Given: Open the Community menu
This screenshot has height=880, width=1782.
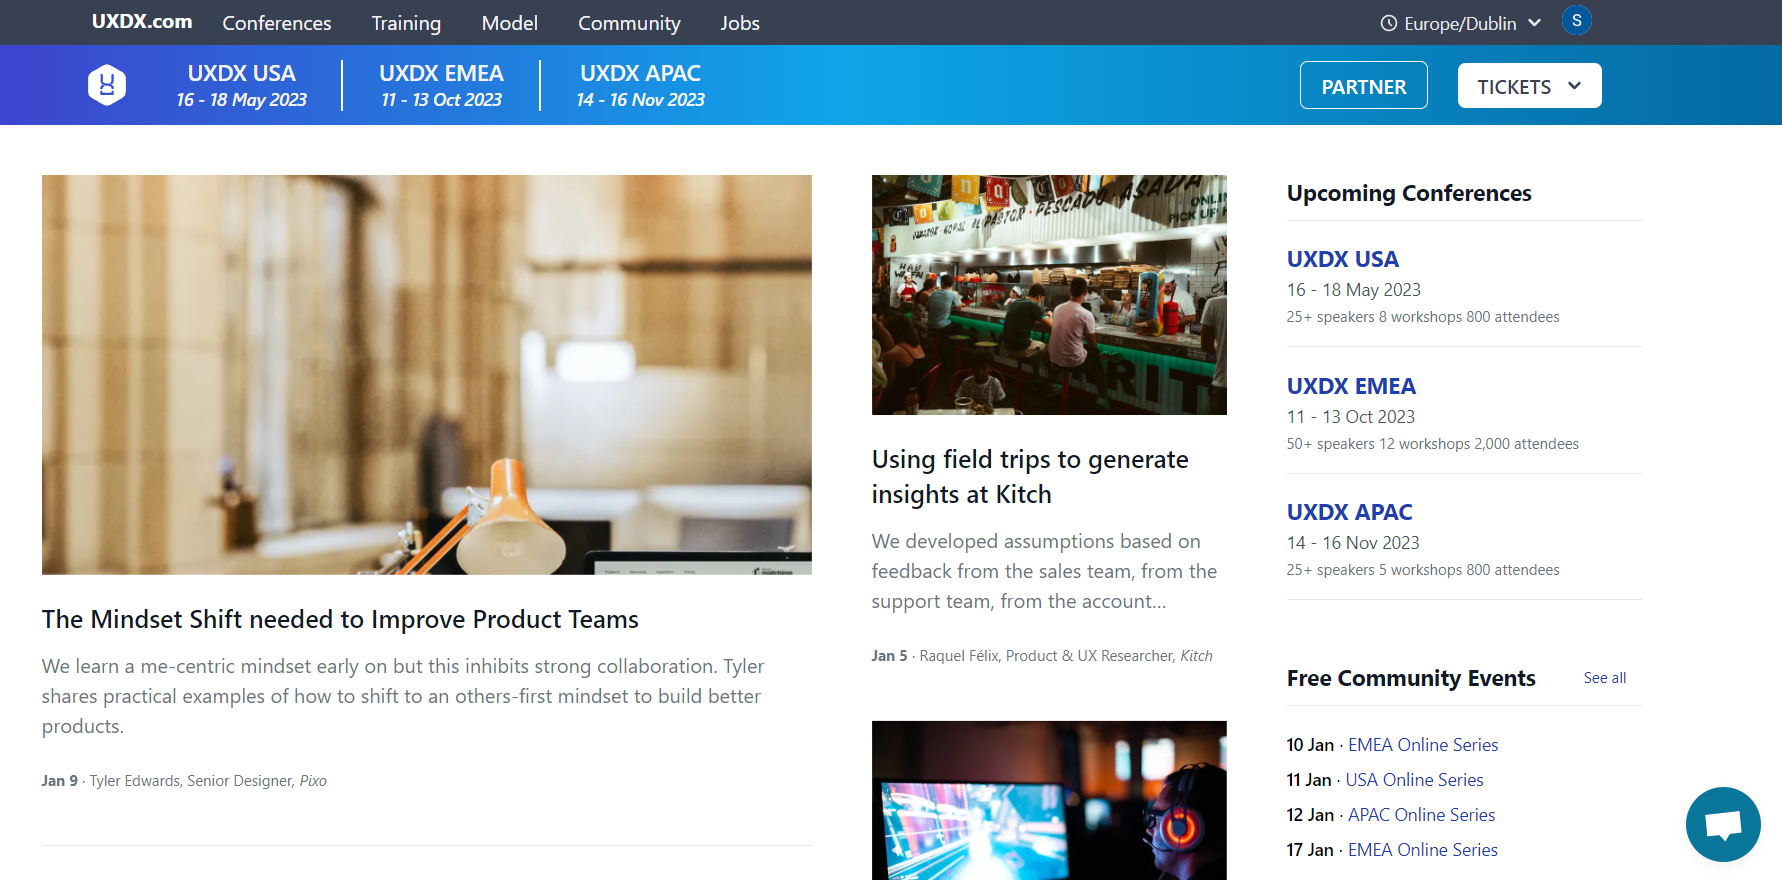Looking at the screenshot, I should pos(629,23).
